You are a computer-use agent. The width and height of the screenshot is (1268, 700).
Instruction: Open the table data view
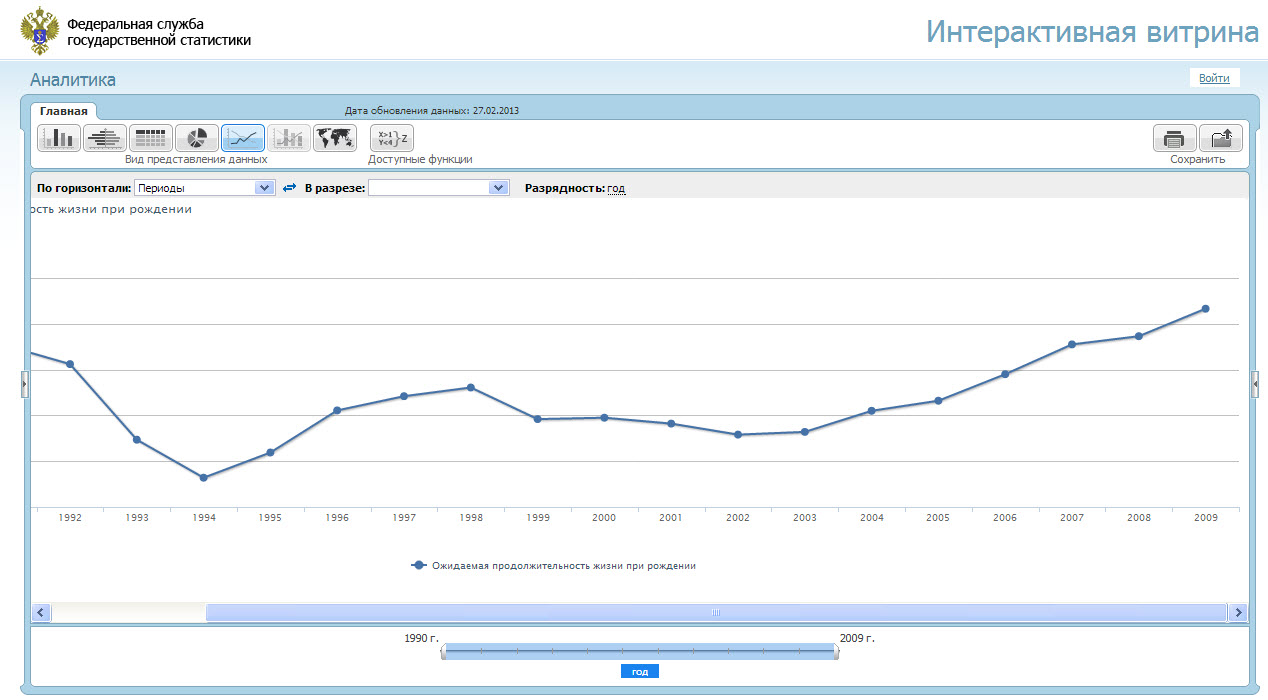tap(151, 138)
